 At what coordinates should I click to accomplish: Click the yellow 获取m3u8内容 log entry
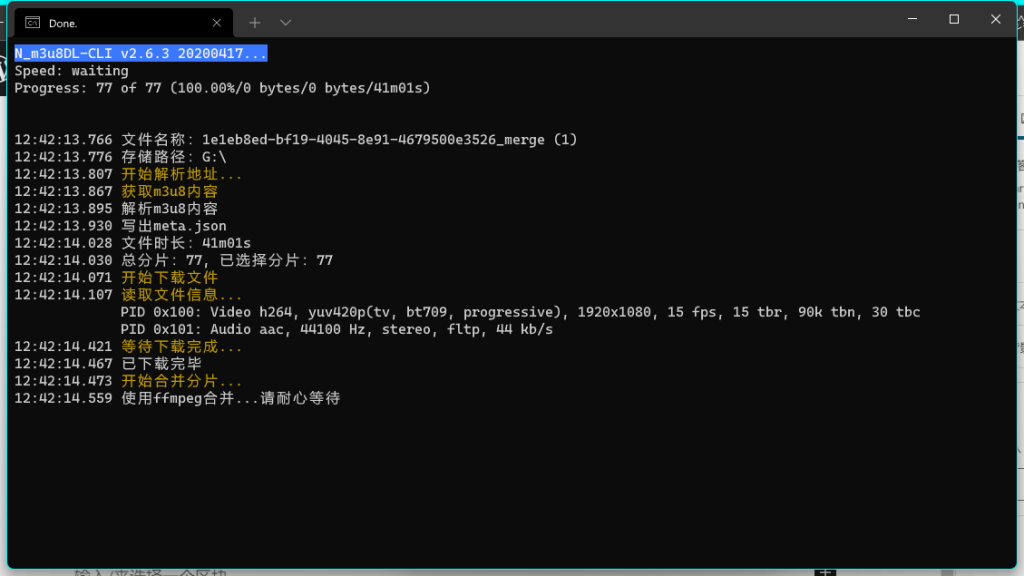(x=169, y=191)
